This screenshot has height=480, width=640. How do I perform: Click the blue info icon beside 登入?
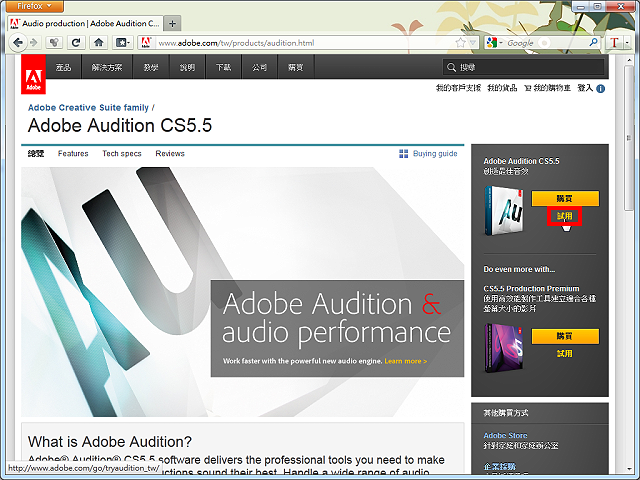[600, 89]
